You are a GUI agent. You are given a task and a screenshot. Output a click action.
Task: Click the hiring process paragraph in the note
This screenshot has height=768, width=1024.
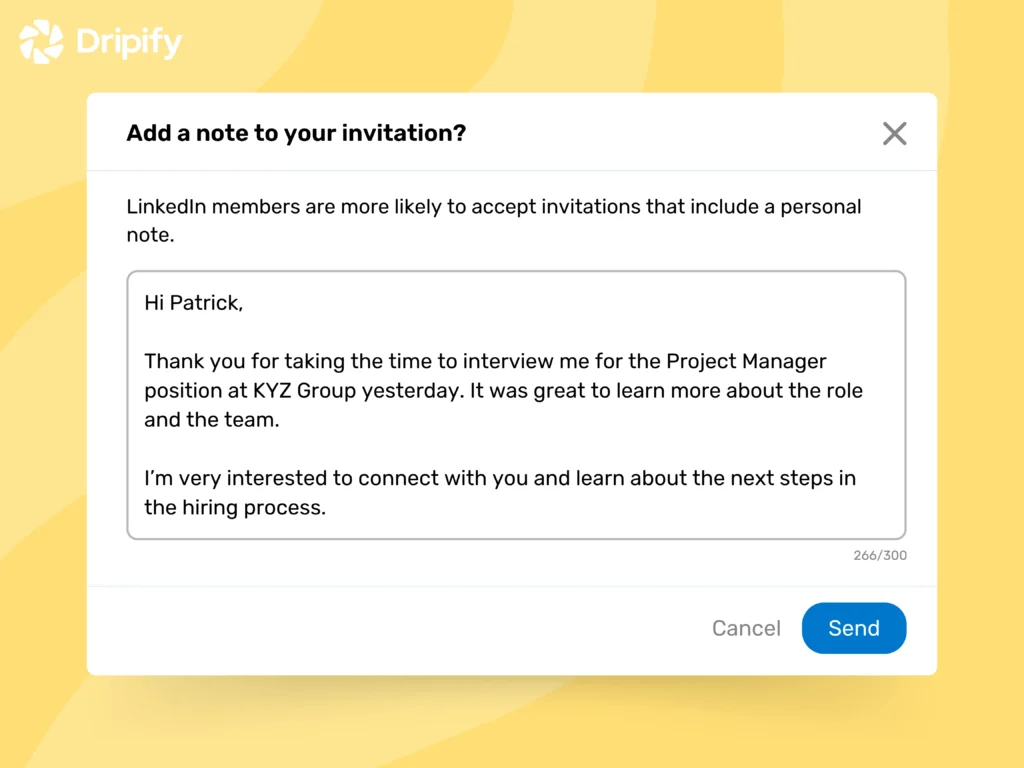500,492
